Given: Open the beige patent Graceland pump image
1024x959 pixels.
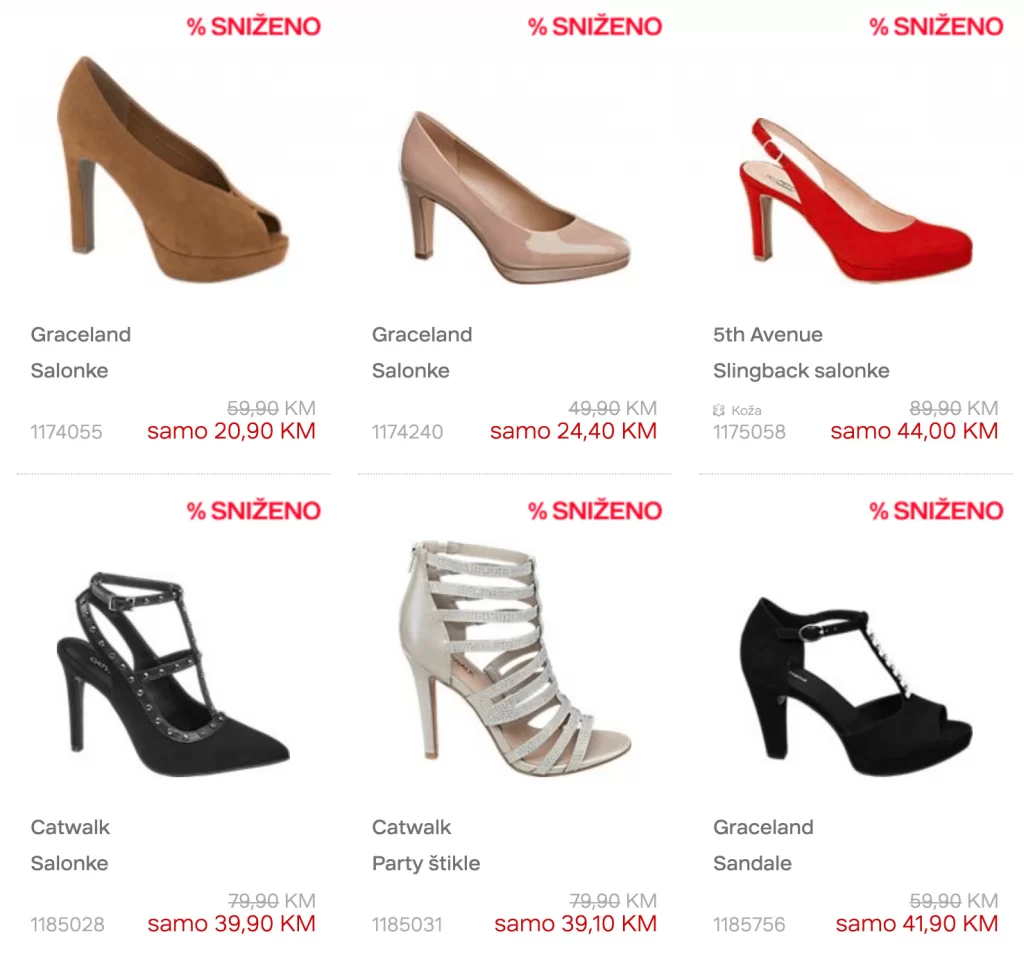Looking at the screenshot, I should [514, 197].
